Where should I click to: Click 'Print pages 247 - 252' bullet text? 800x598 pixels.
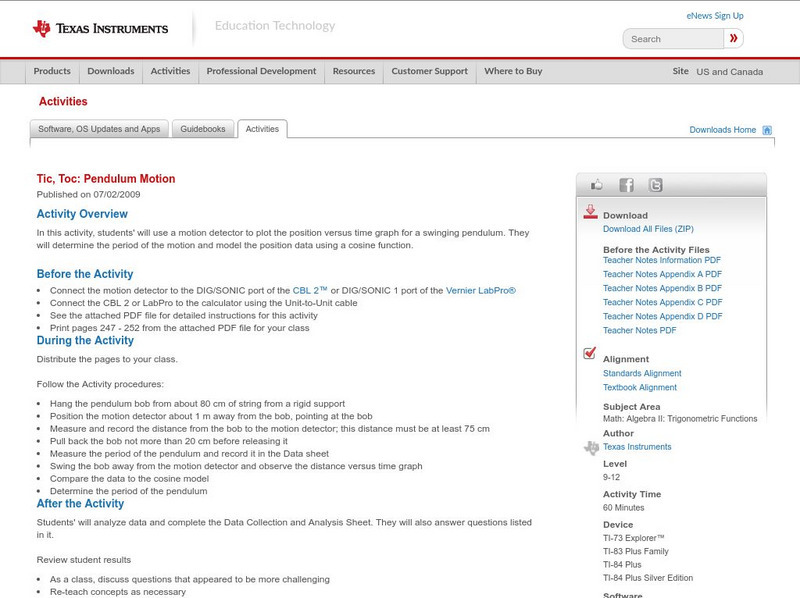tap(180, 328)
